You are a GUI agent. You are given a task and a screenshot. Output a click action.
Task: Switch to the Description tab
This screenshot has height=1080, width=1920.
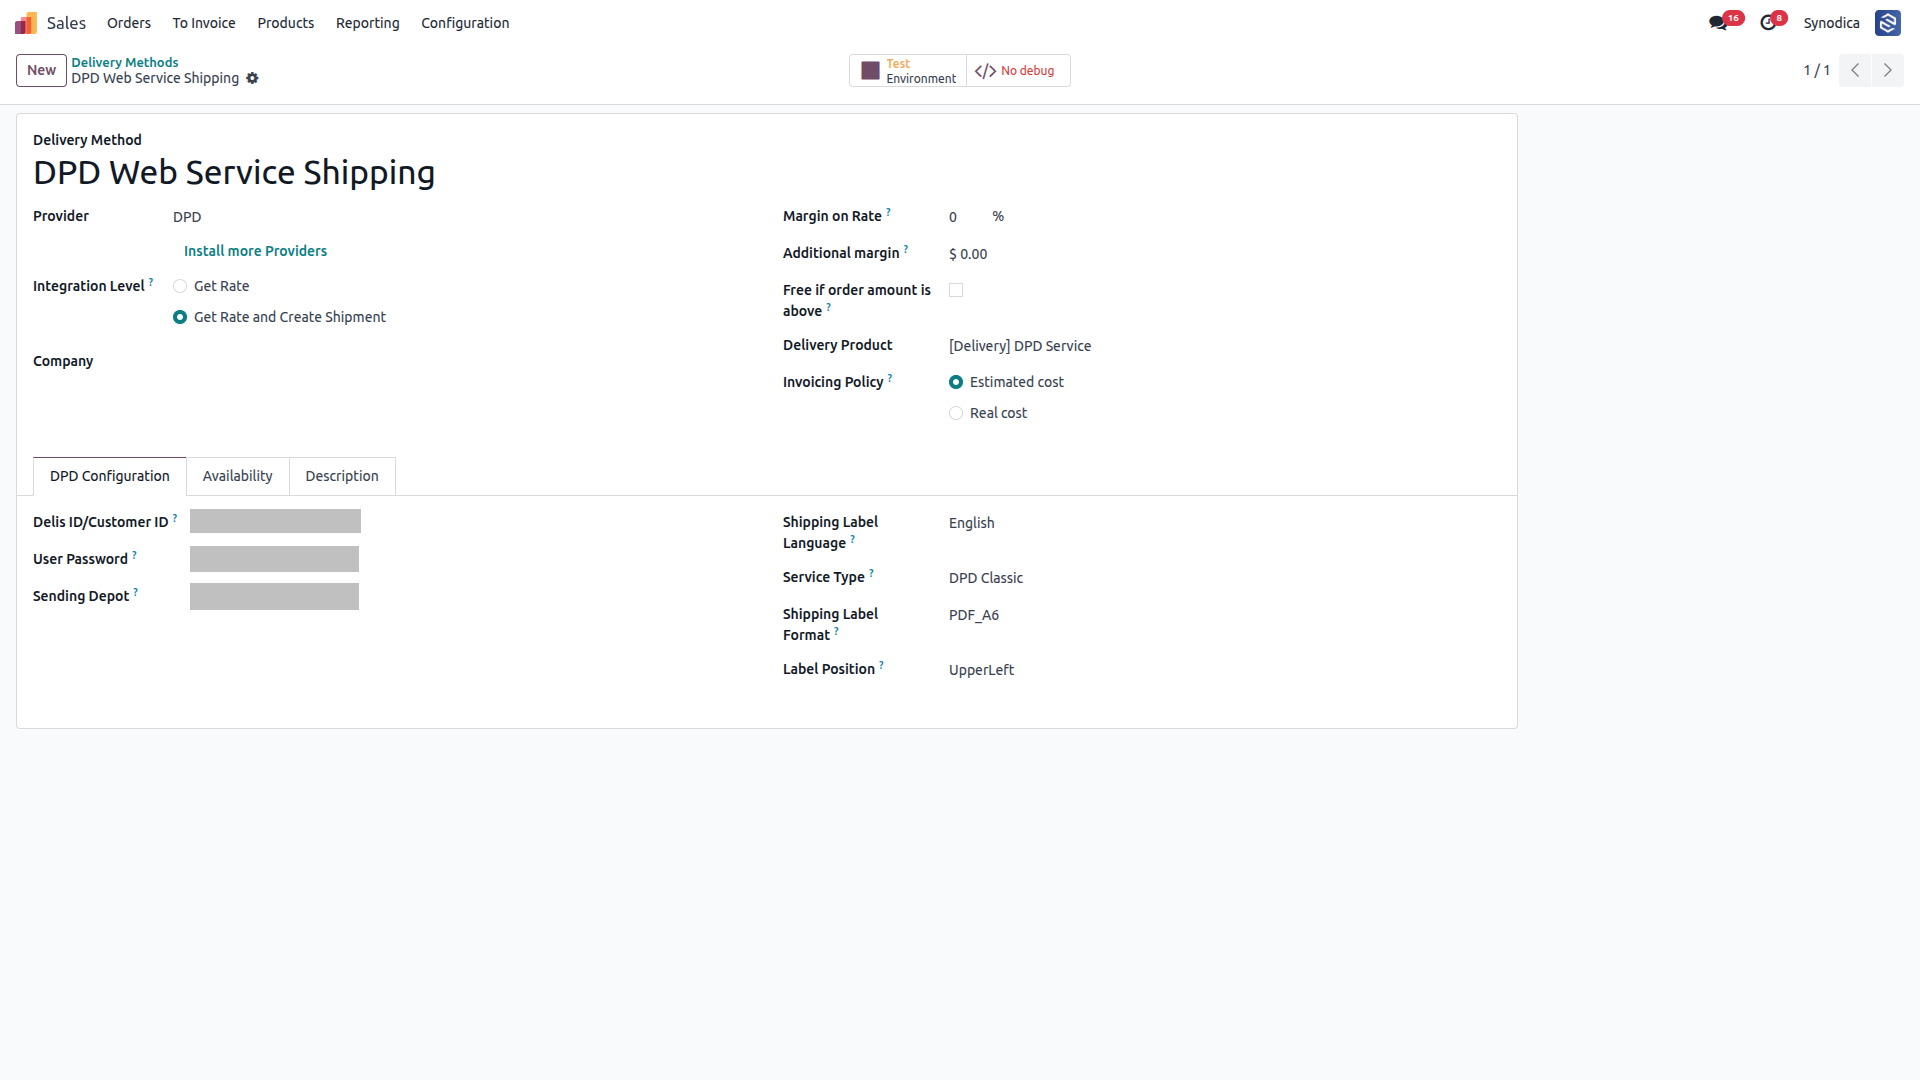342,476
